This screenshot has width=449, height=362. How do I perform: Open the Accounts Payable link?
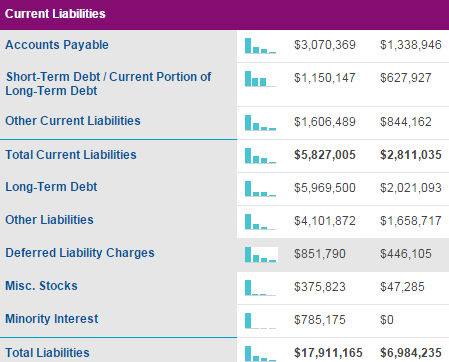tap(57, 45)
